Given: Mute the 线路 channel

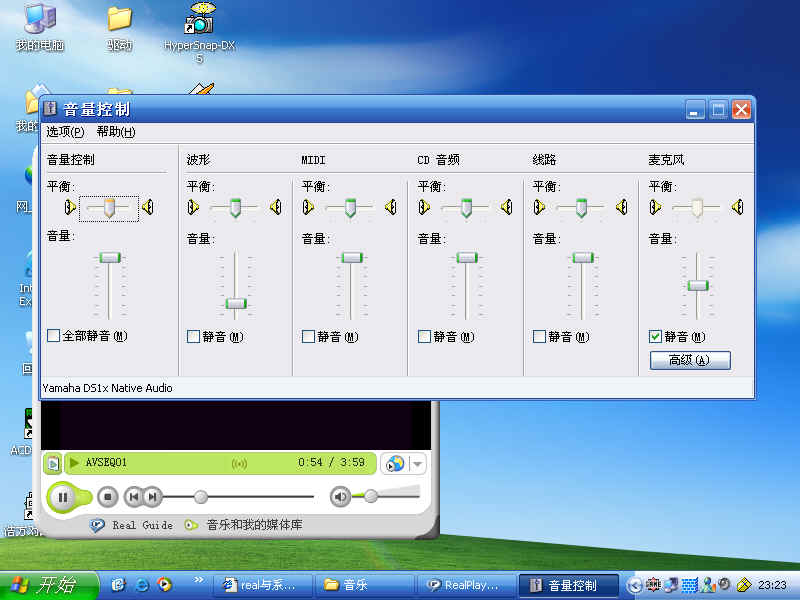Looking at the screenshot, I should 539,337.
